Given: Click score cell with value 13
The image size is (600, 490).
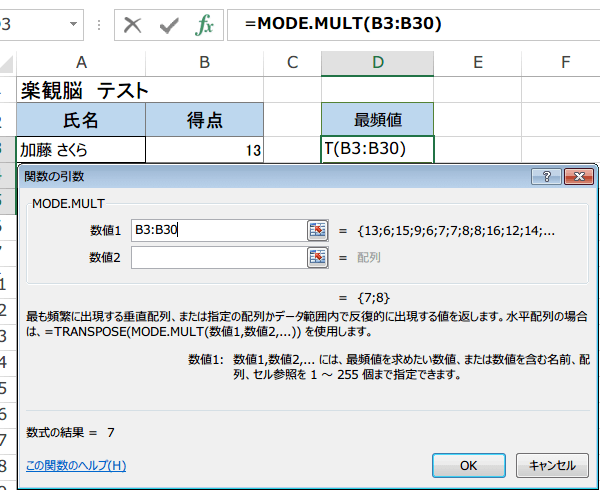Looking at the screenshot, I should (205, 150).
